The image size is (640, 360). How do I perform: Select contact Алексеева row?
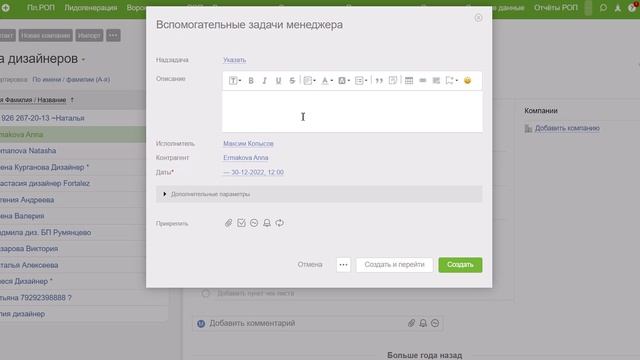(x=73, y=265)
